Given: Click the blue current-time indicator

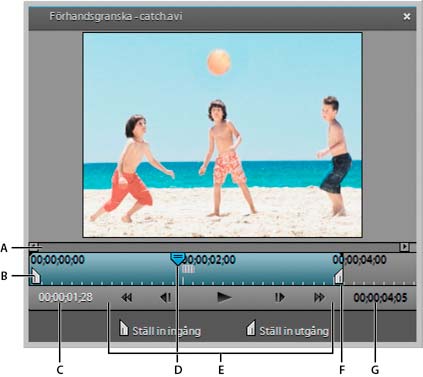Looking at the screenshot, I should coord(178,258).
